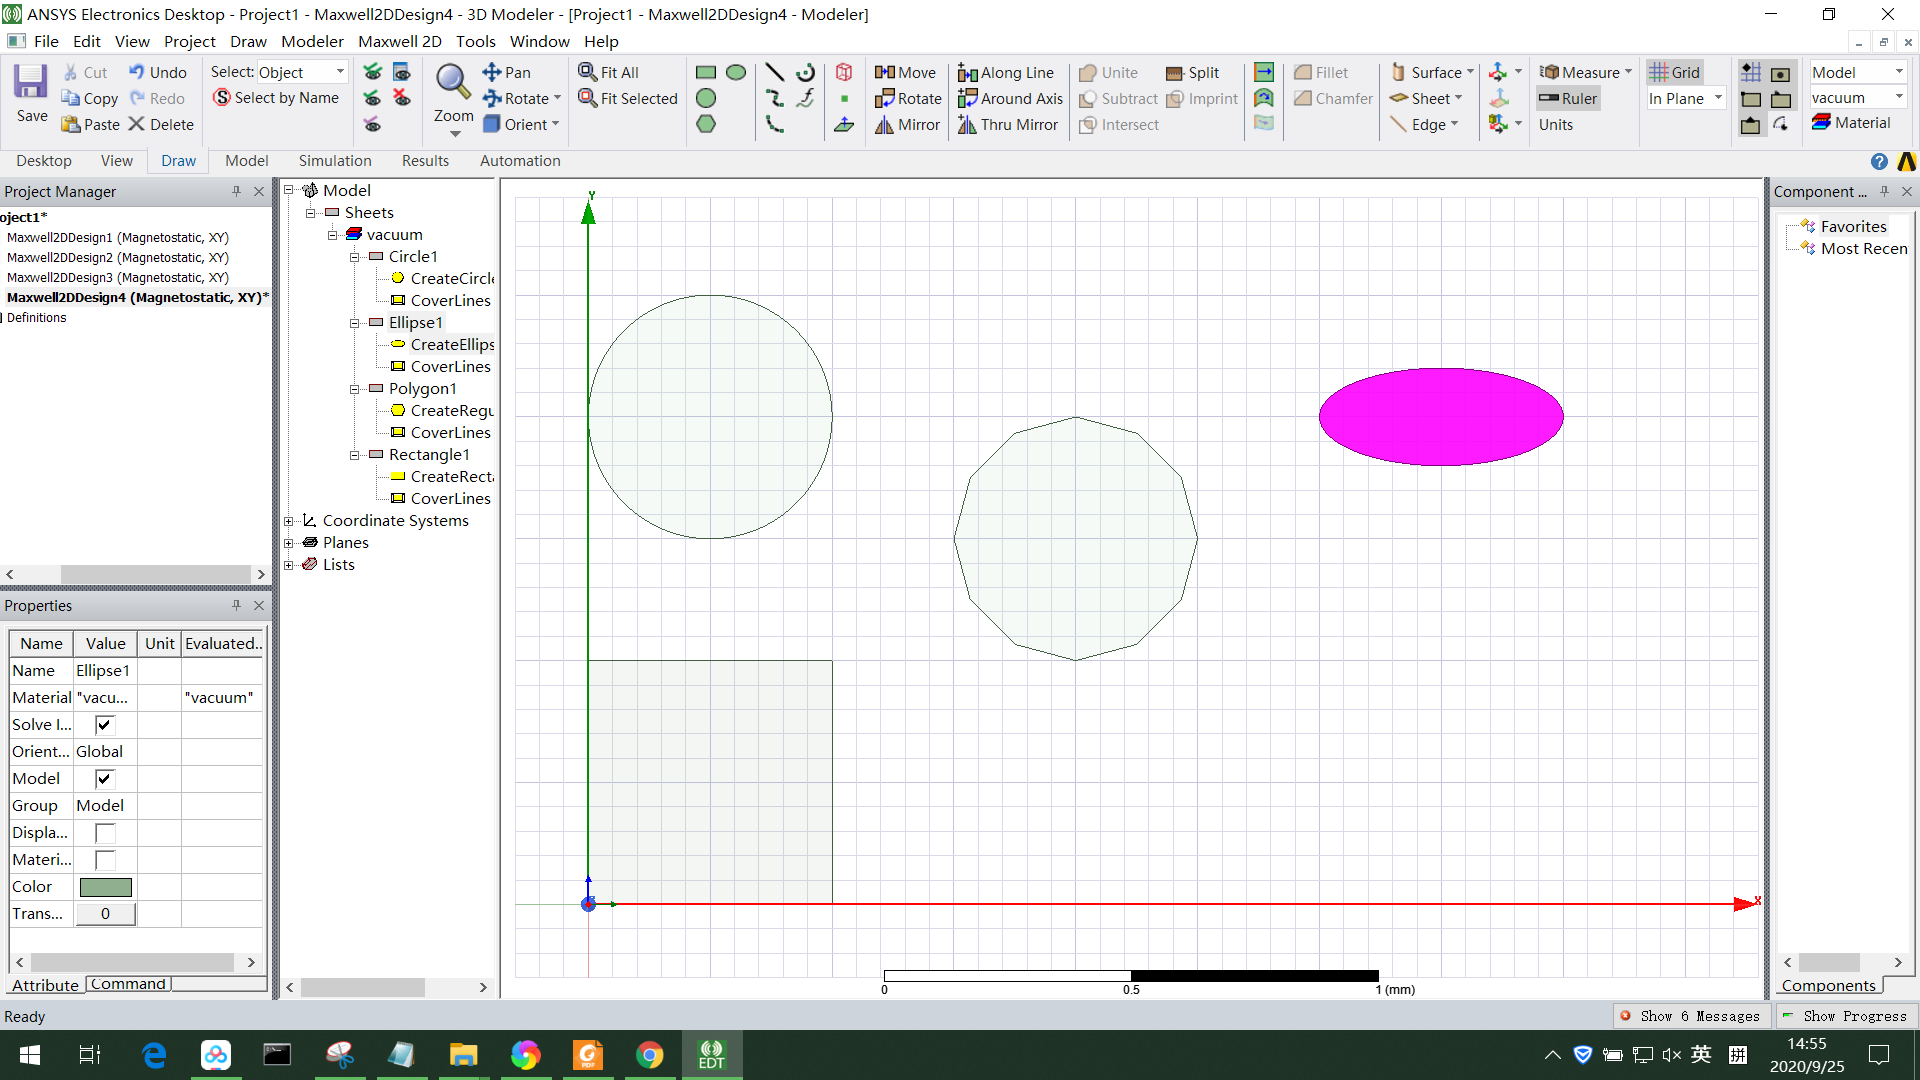Open the Select Object dropdown

[x=337, y=71]
